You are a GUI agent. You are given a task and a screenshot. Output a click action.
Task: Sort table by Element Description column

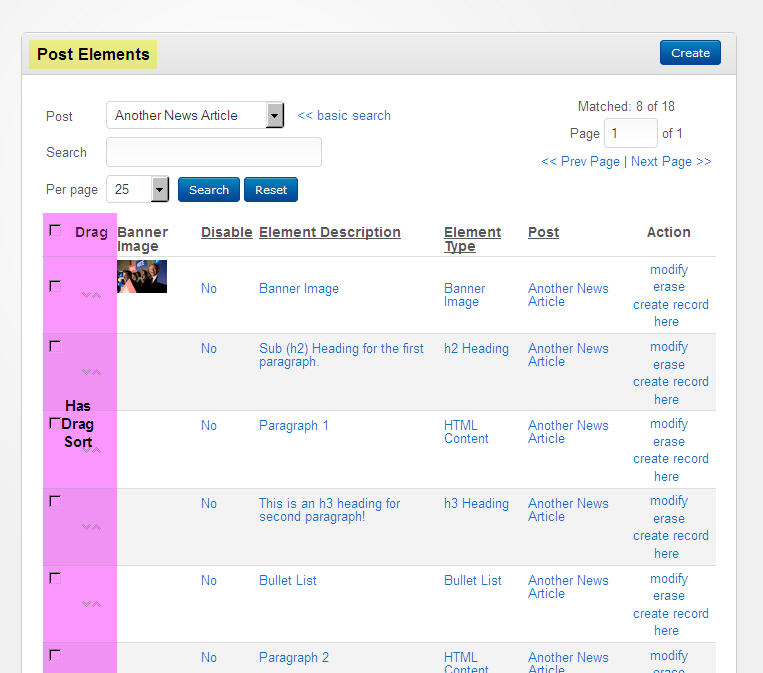[329, 232]
